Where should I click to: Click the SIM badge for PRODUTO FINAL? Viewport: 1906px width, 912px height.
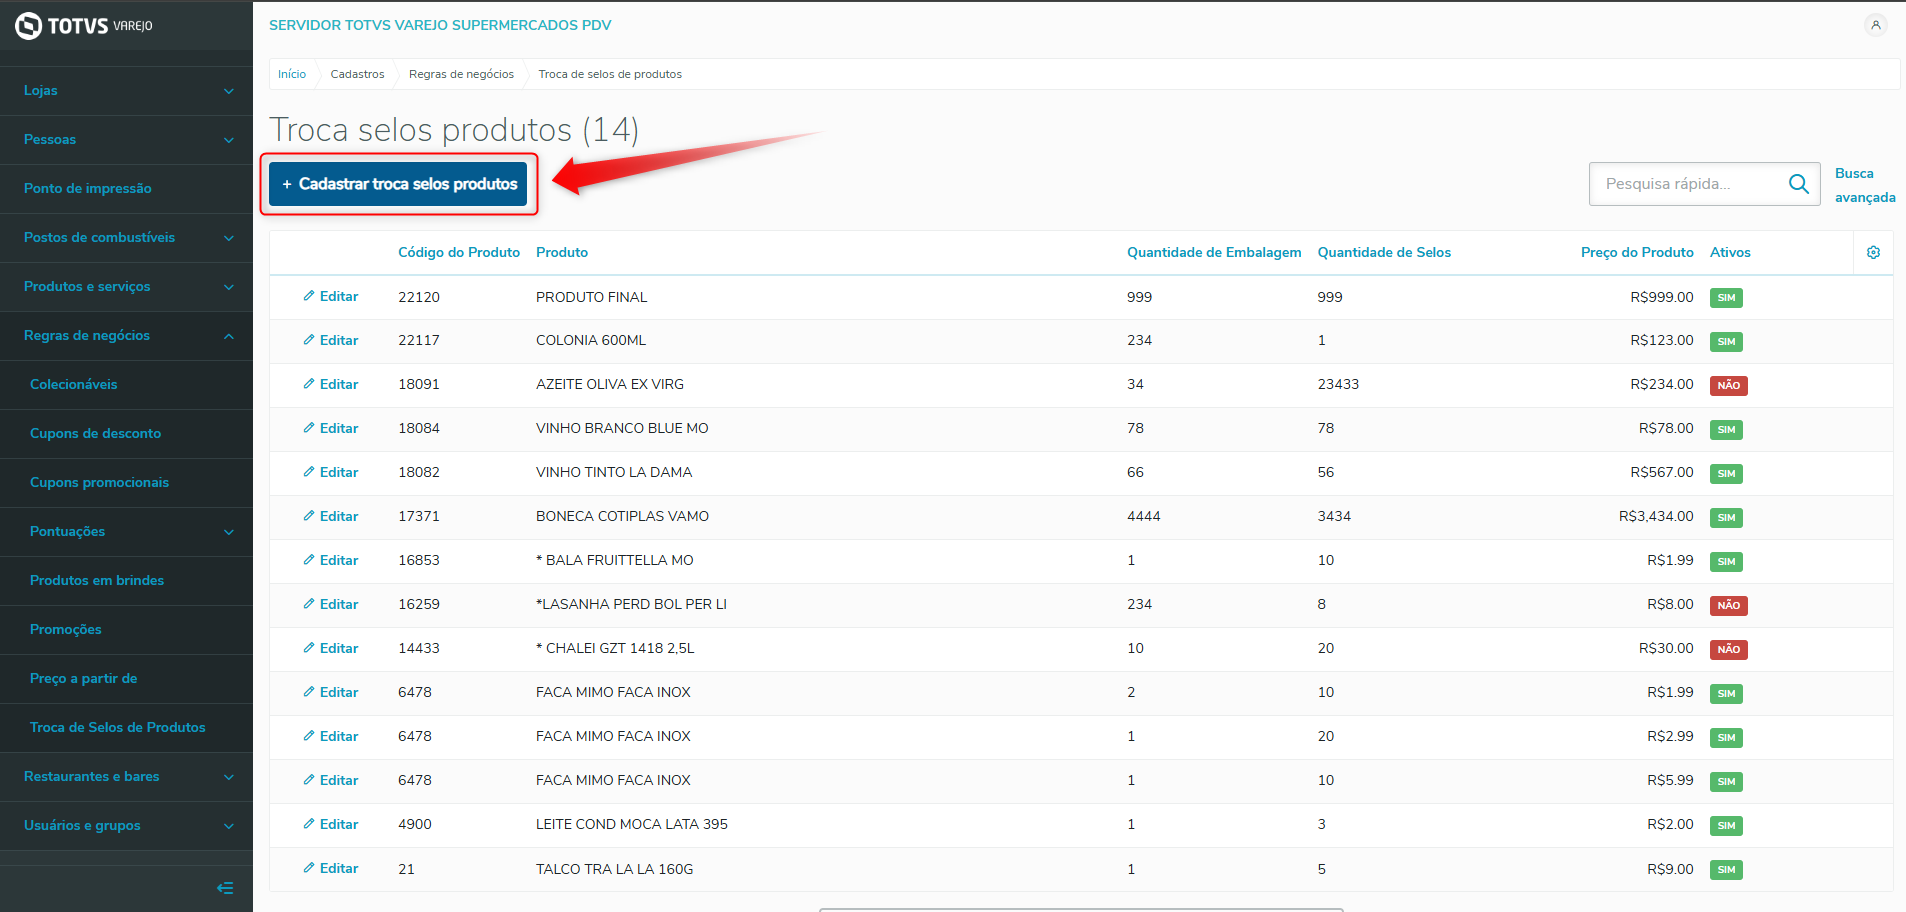tap(1726, 298)
